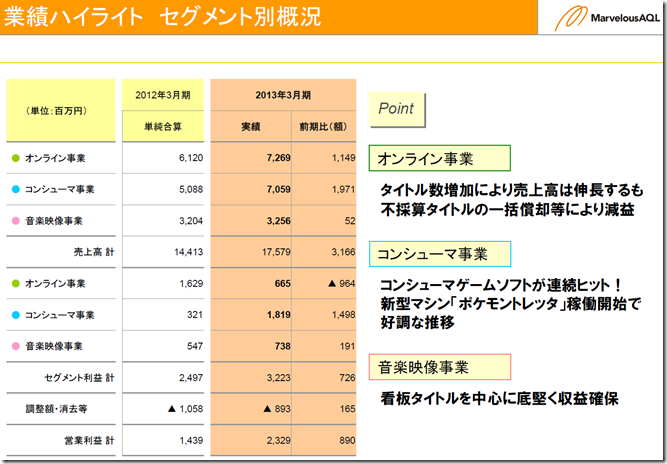This screenshot has width=667, height=464.
Task: Click the value 5,088
Action: [191, 189]
